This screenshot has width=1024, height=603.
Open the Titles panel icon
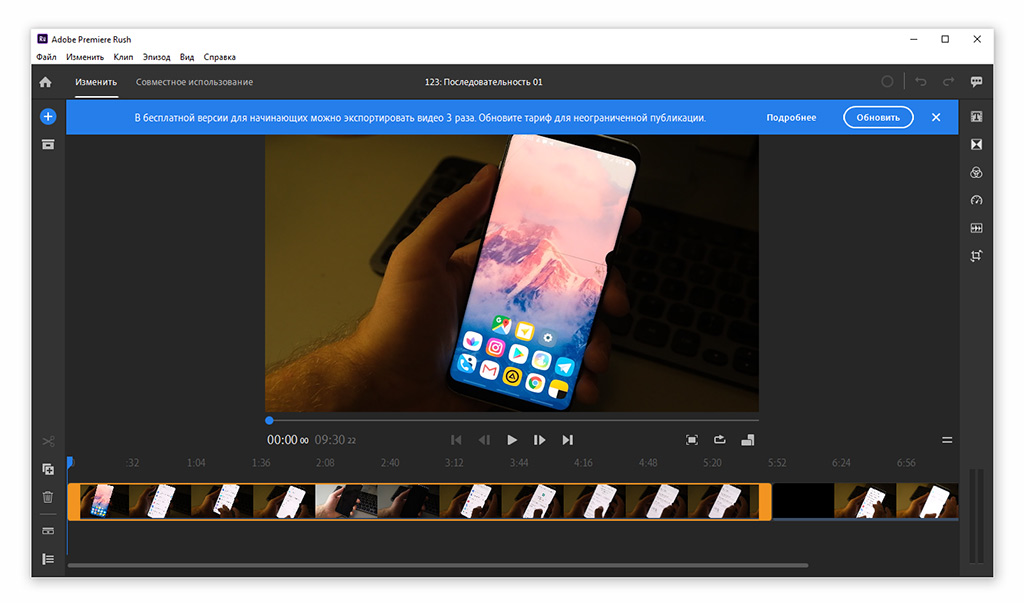pyautogui.click(x=976, y=117)
